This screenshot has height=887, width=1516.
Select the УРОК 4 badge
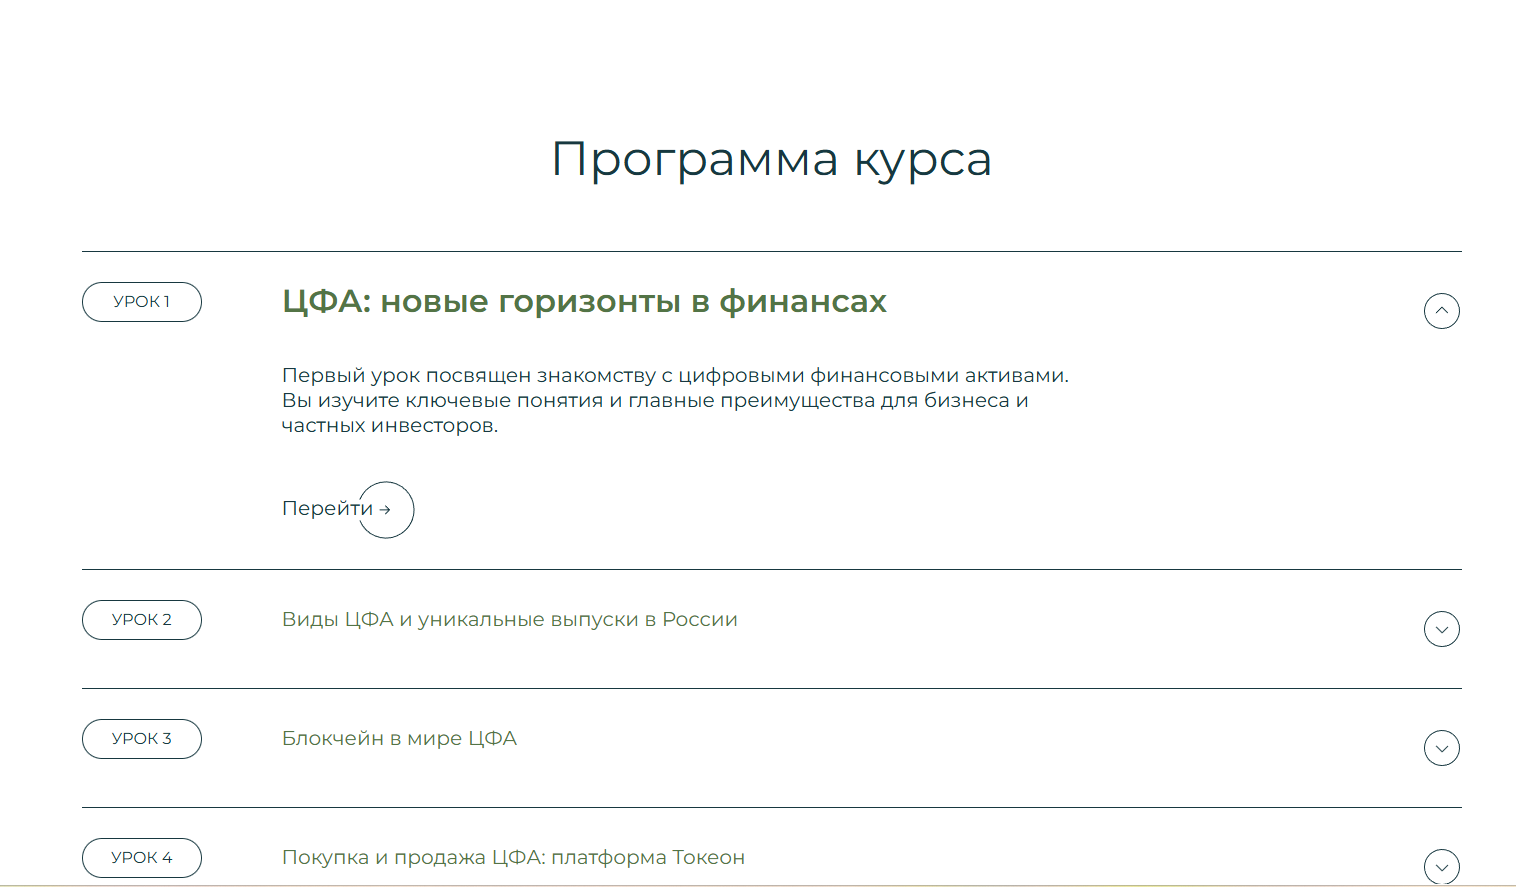point(142,858)
